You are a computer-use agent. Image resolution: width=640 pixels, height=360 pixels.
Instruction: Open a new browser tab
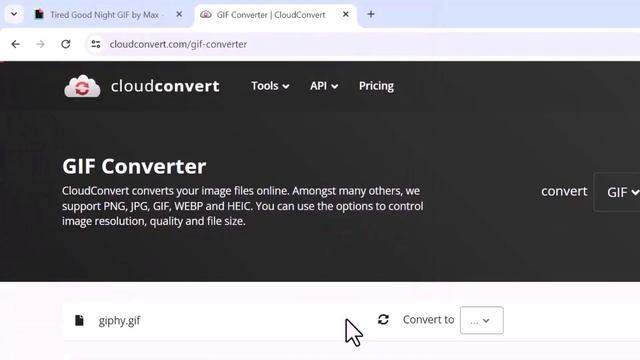click(371, 14)
